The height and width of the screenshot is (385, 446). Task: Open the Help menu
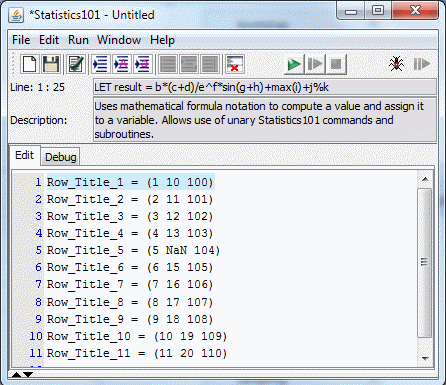click(162, 40)
